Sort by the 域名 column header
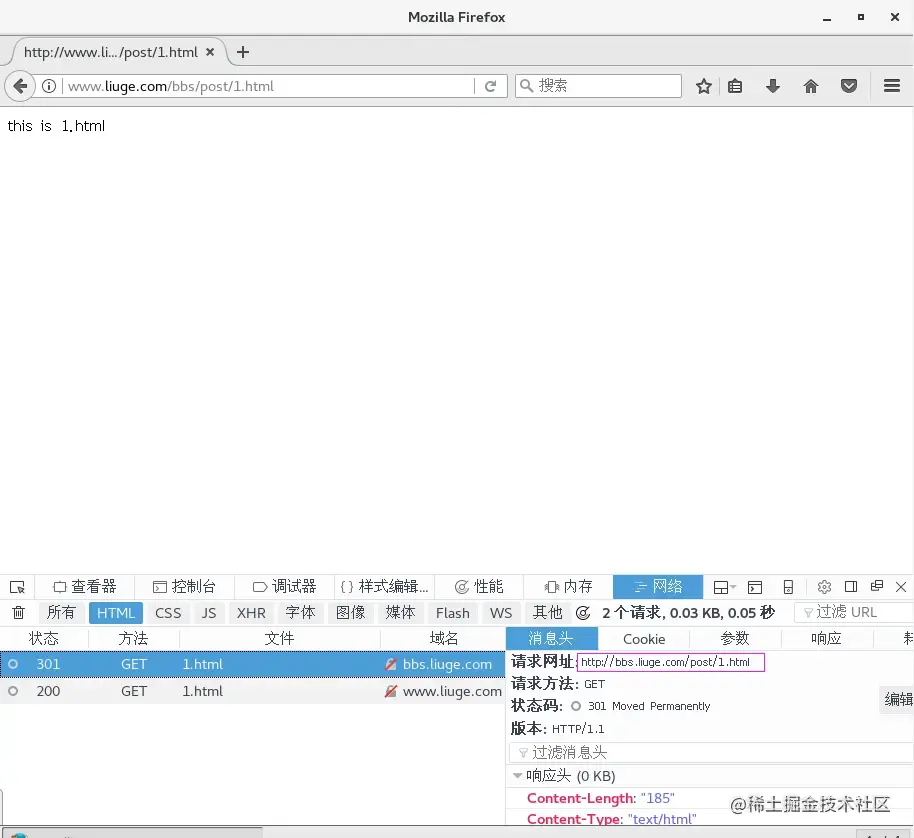Screen dimensions: 914x838 [x=443, y=639]
